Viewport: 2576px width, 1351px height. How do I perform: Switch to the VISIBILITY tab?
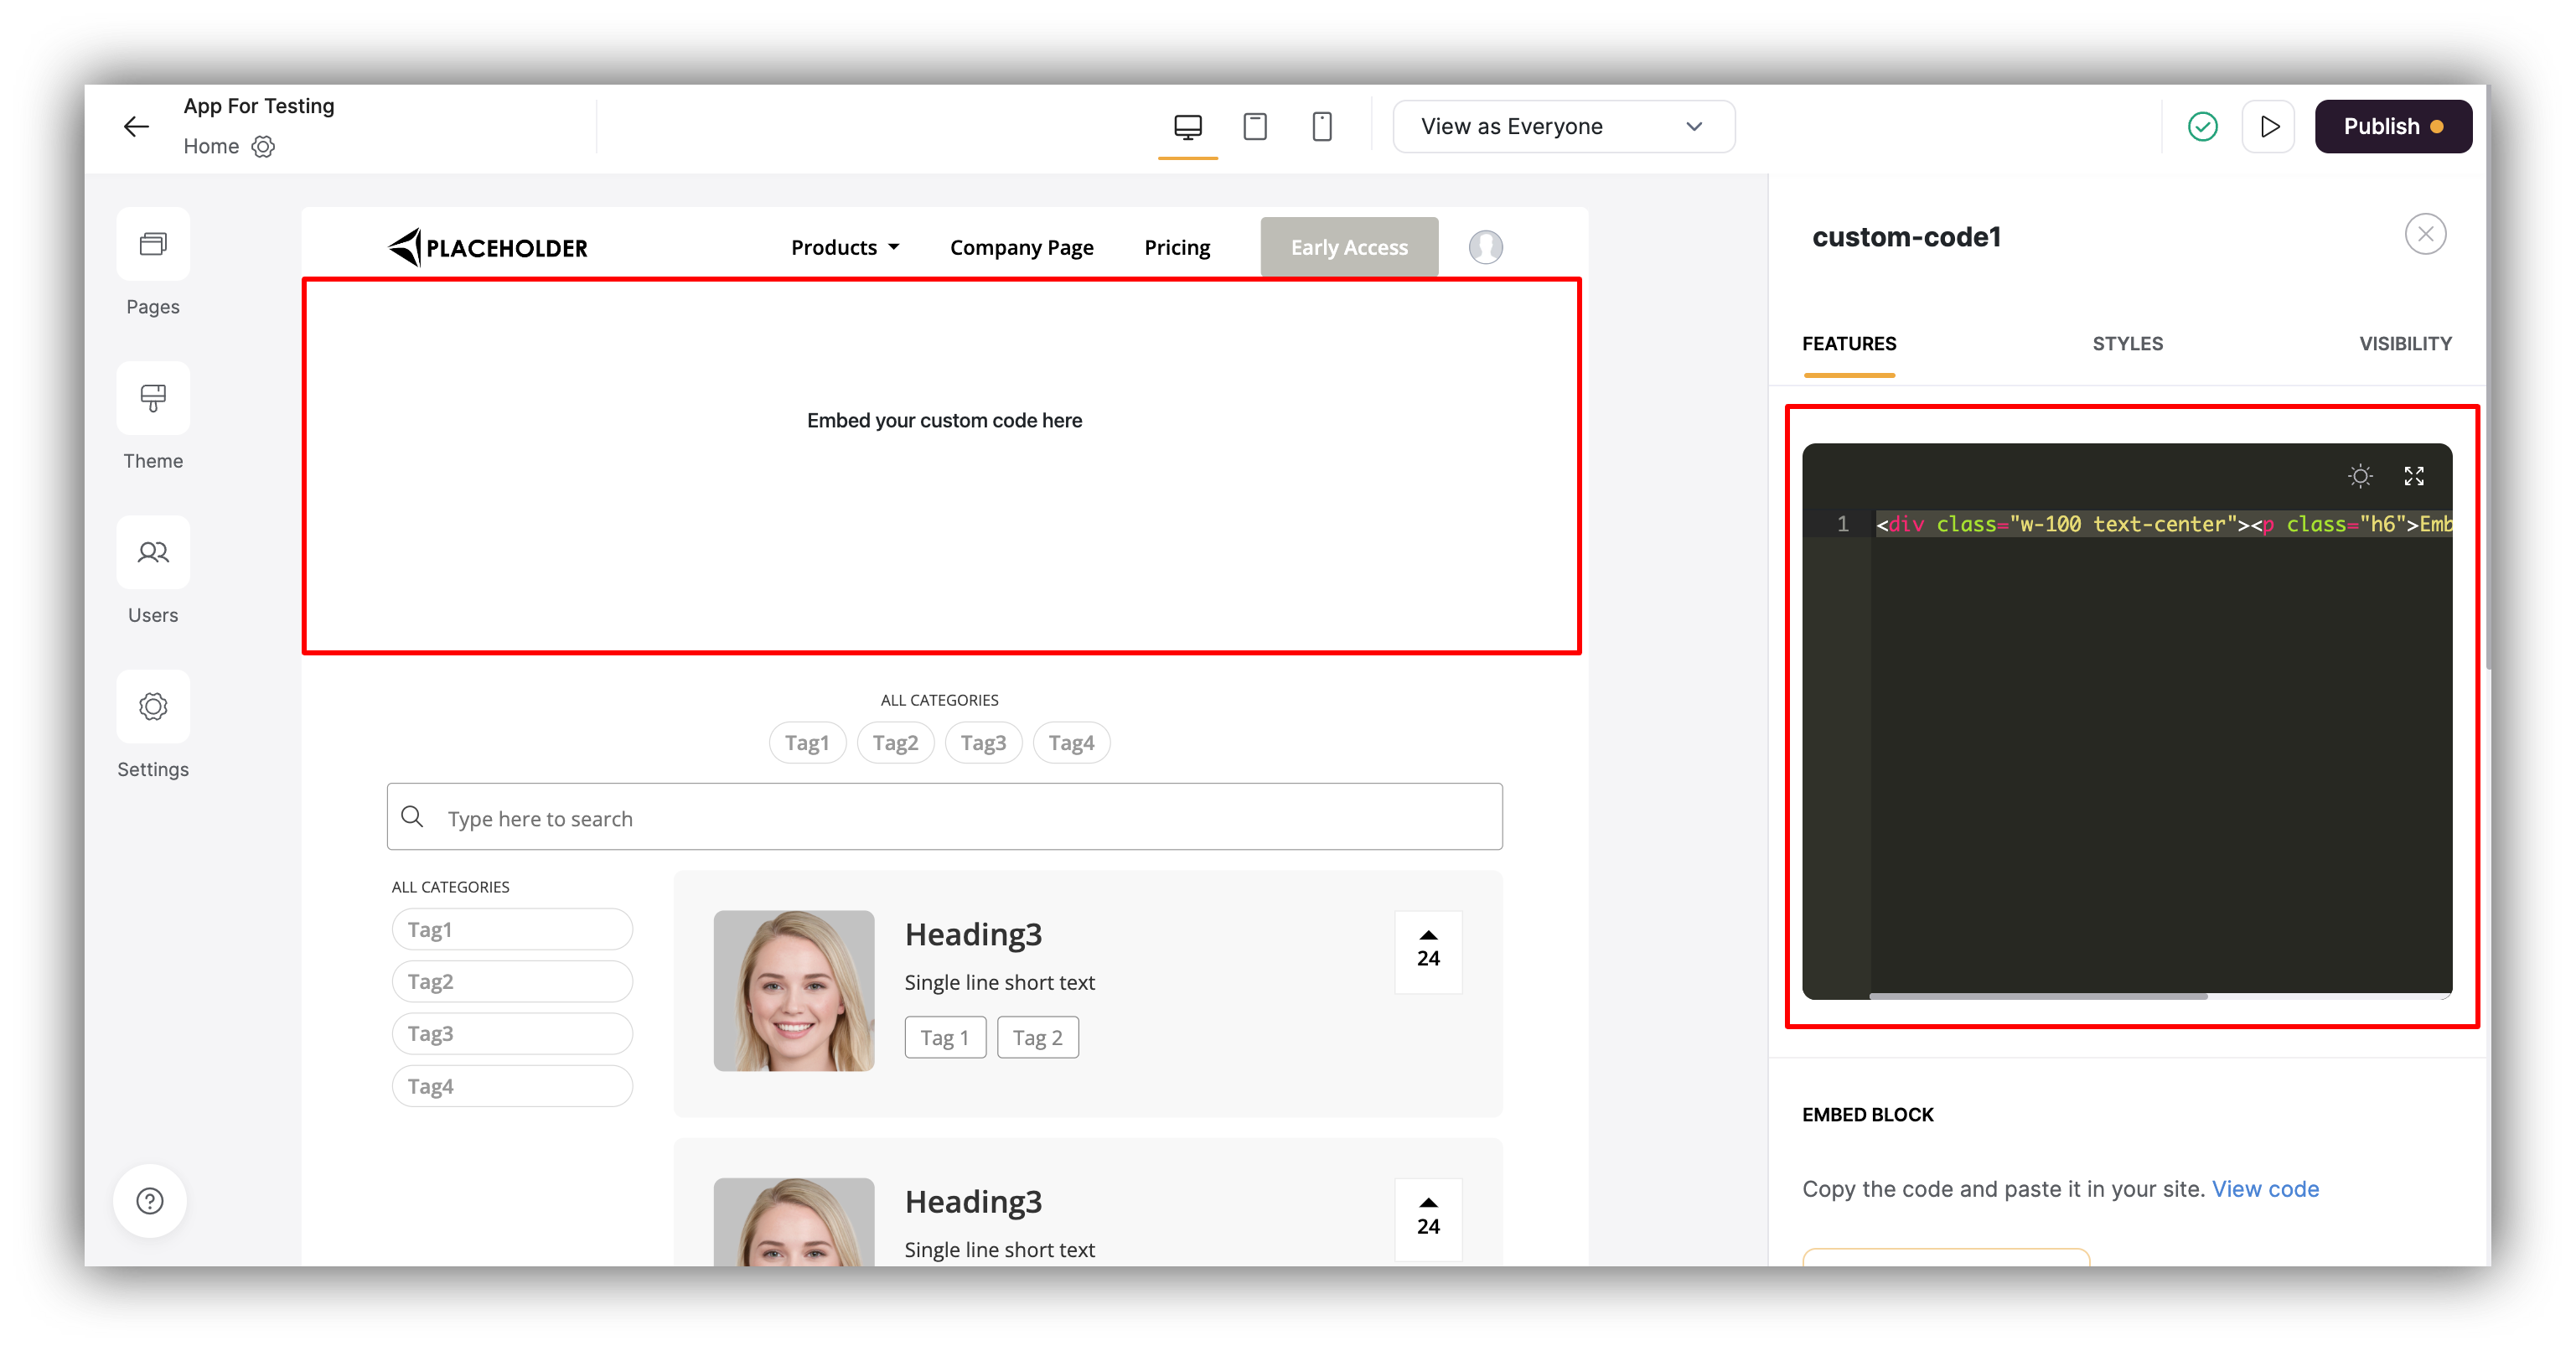2405,343
